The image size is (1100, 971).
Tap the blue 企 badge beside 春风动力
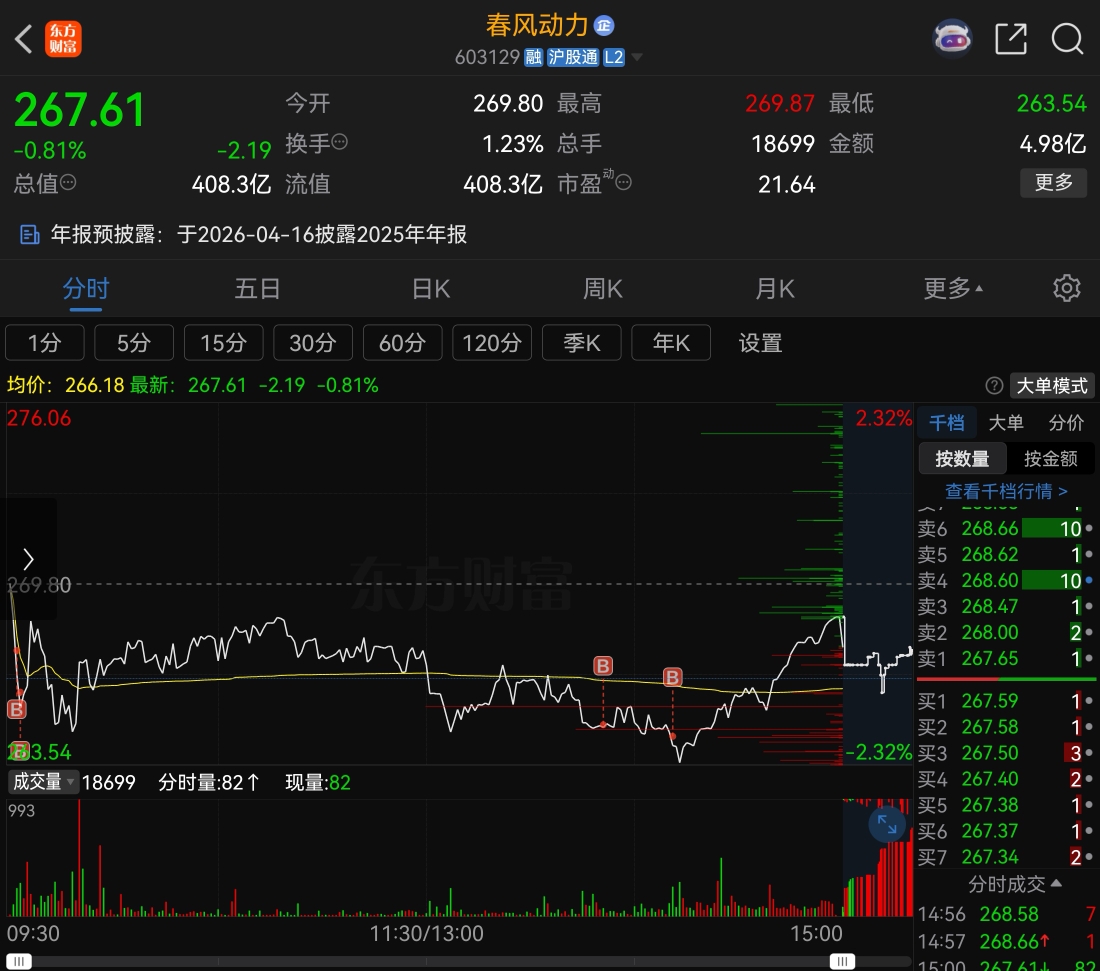tap(604, 26)
